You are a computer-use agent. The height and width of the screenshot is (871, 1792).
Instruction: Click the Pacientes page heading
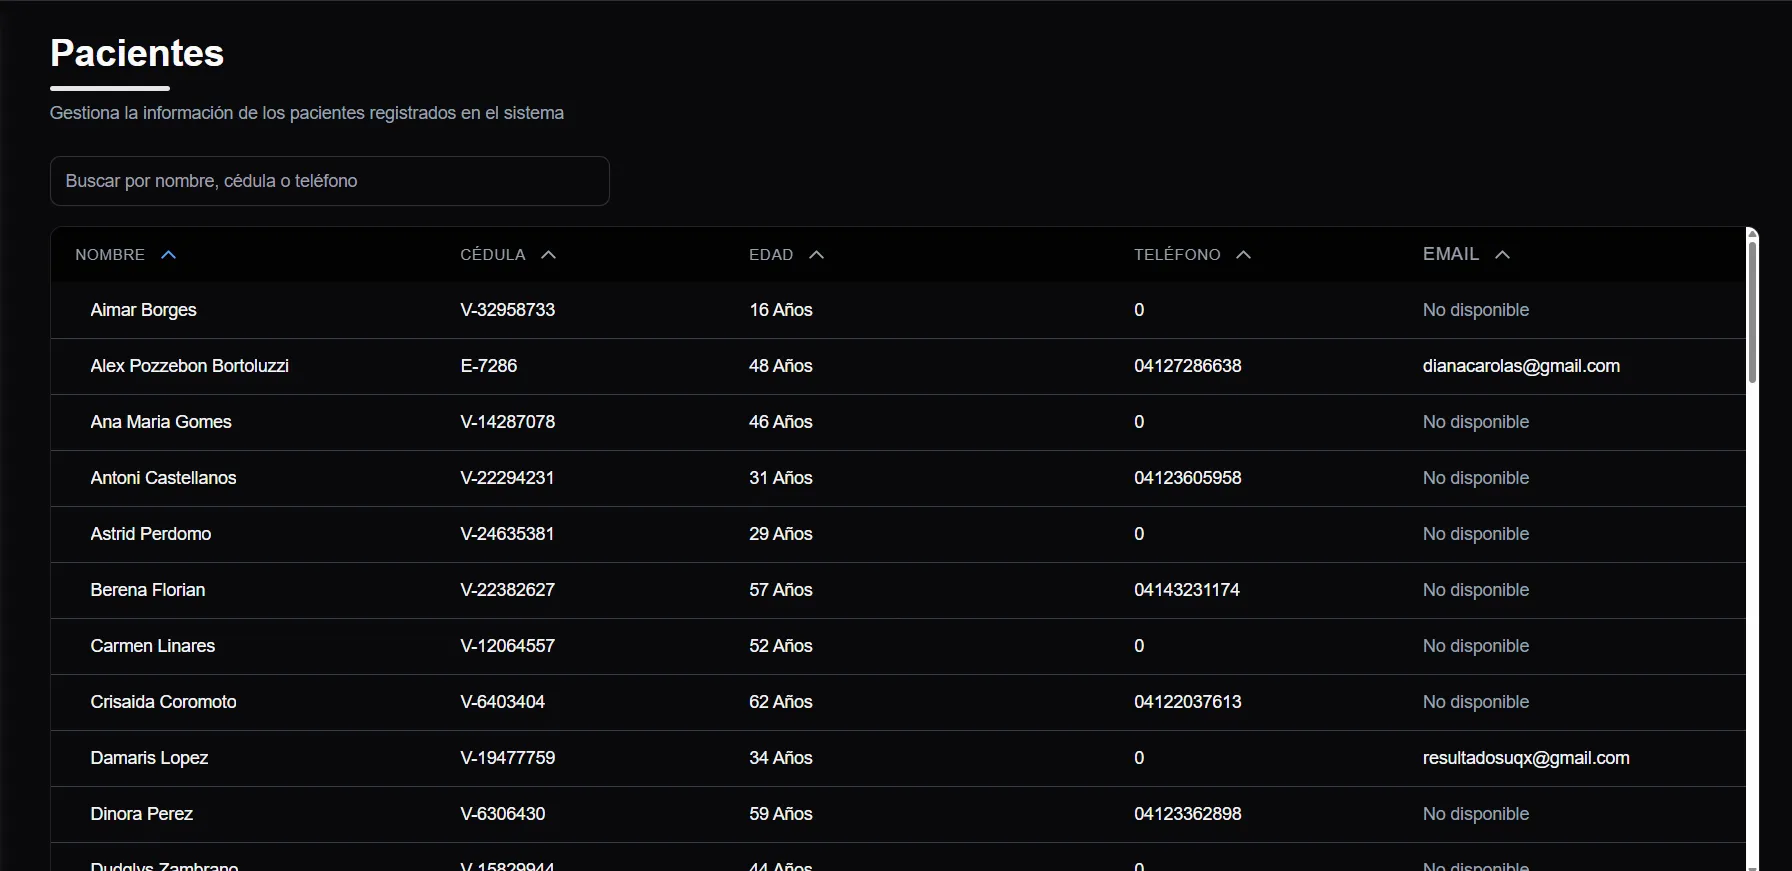click(x=137, y=53)
